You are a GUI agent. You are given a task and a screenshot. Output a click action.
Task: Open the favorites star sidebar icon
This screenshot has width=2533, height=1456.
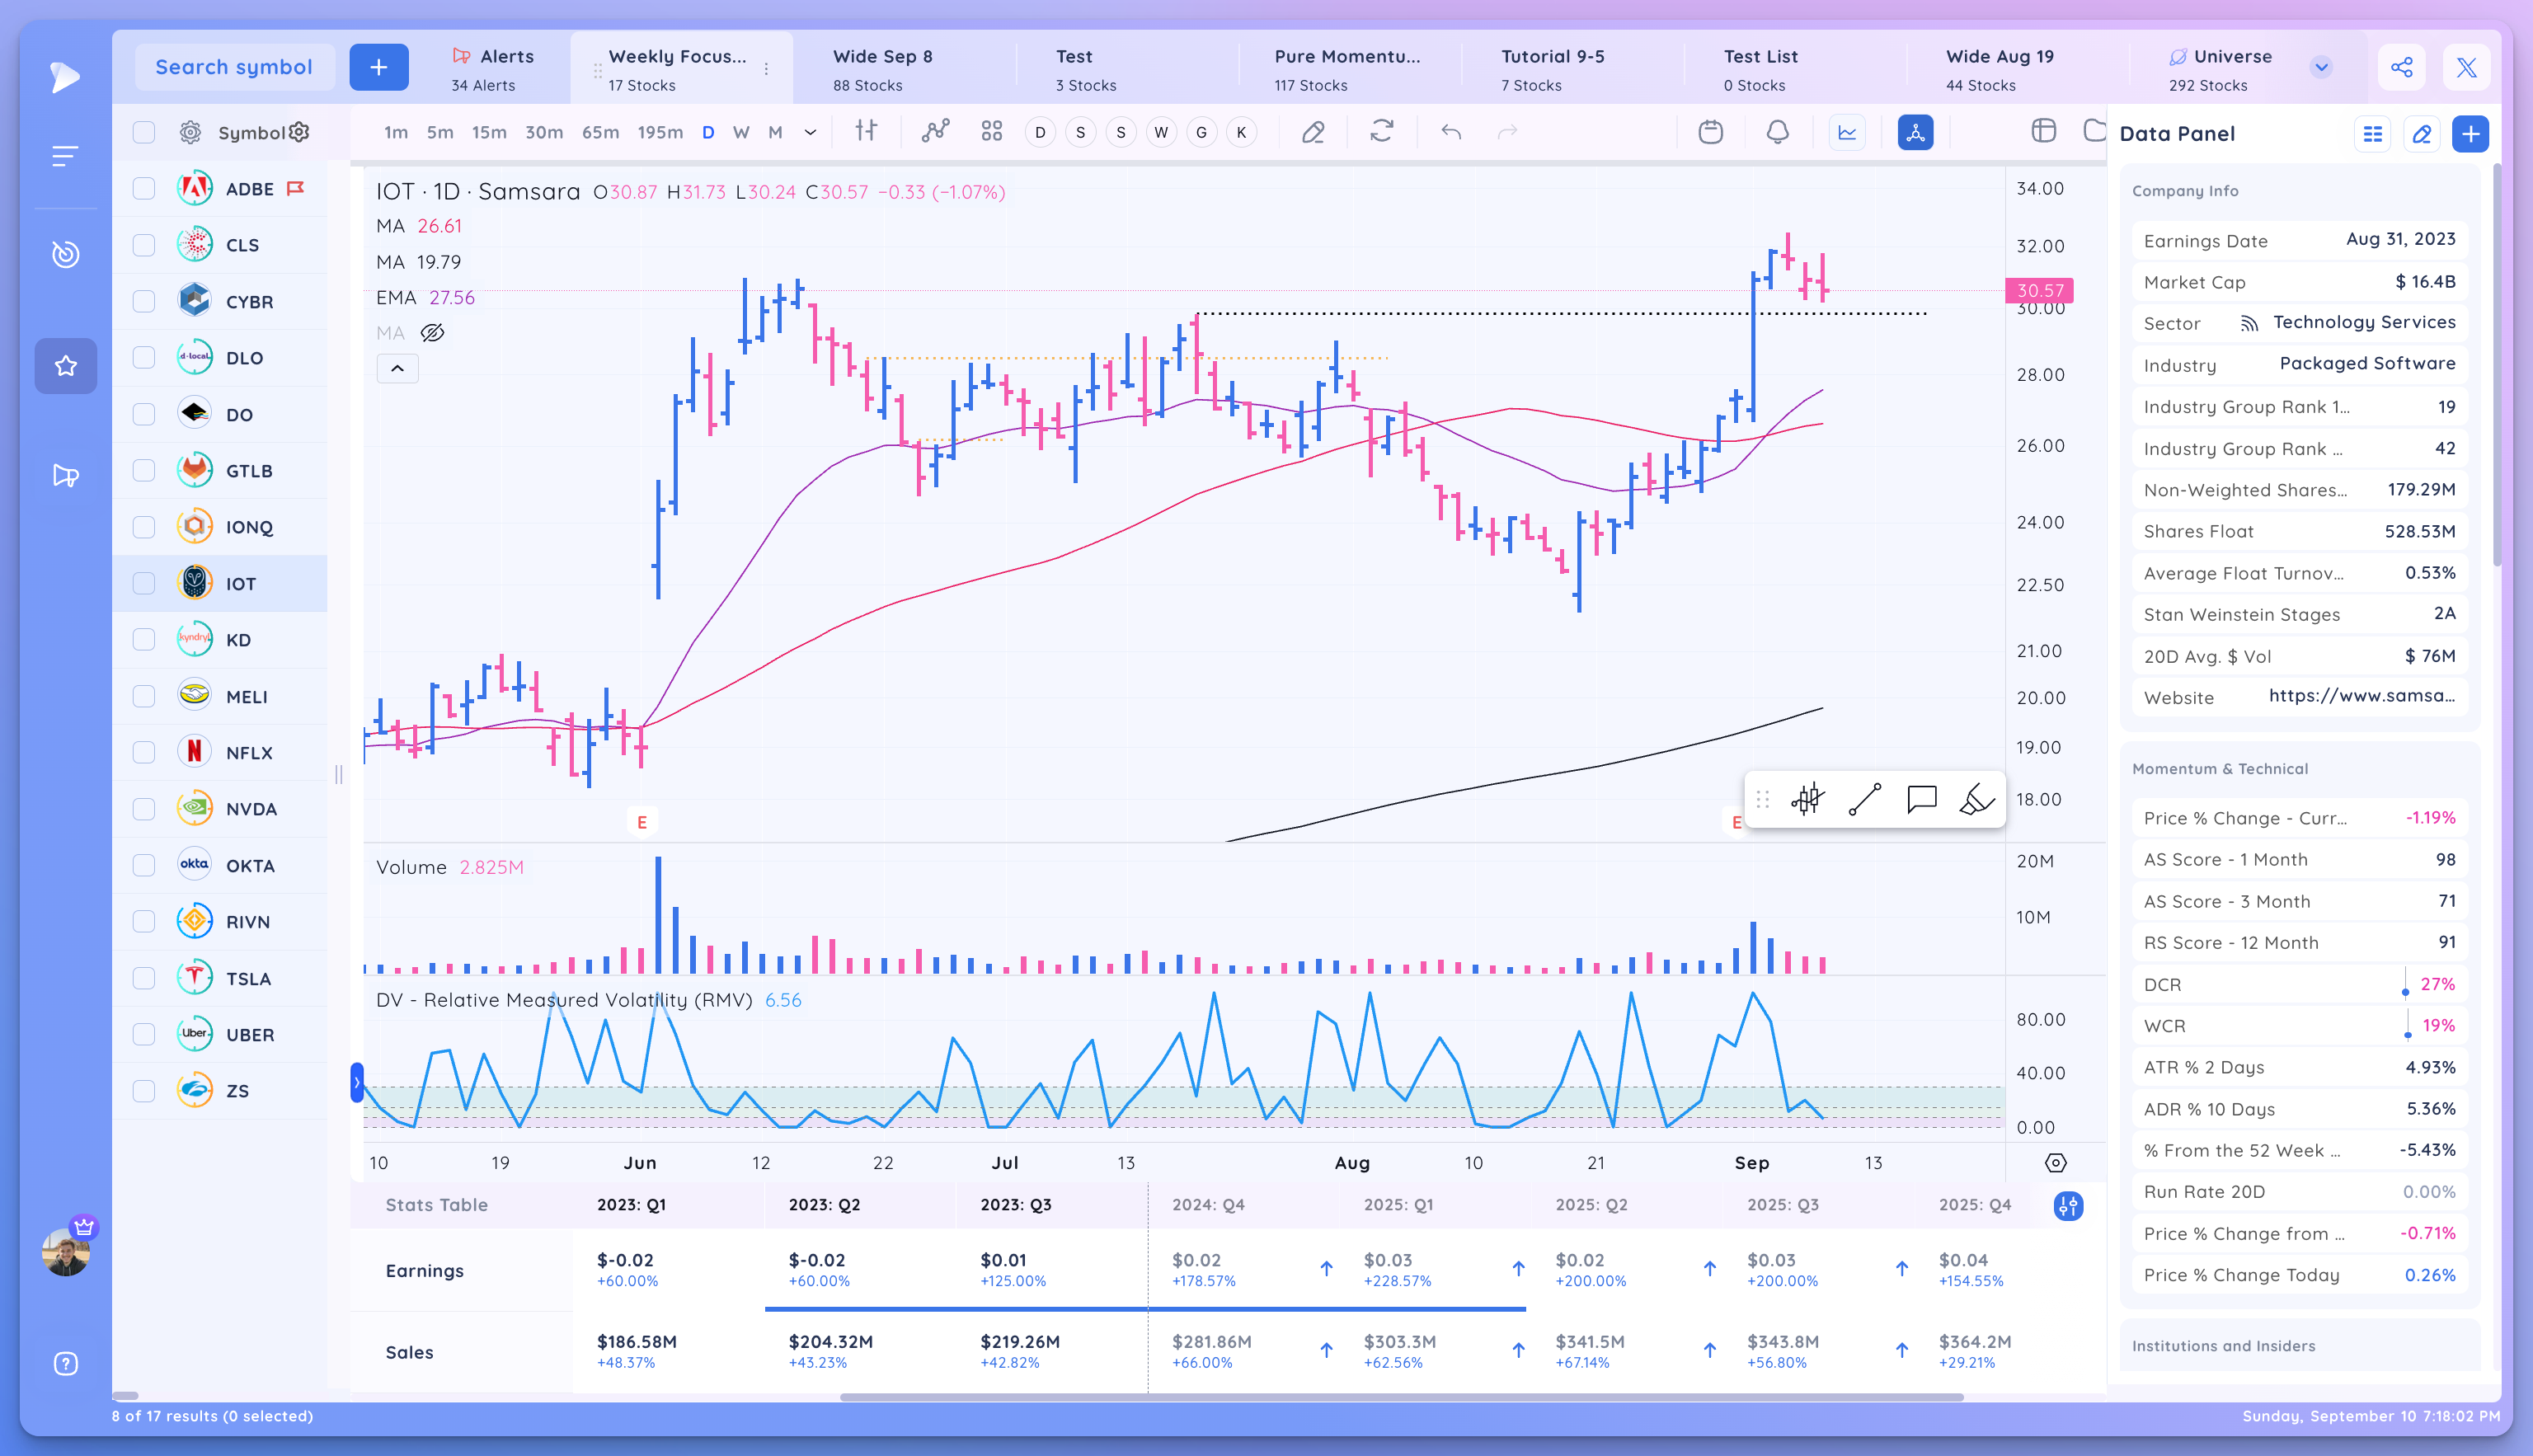(x=66, y=366)
